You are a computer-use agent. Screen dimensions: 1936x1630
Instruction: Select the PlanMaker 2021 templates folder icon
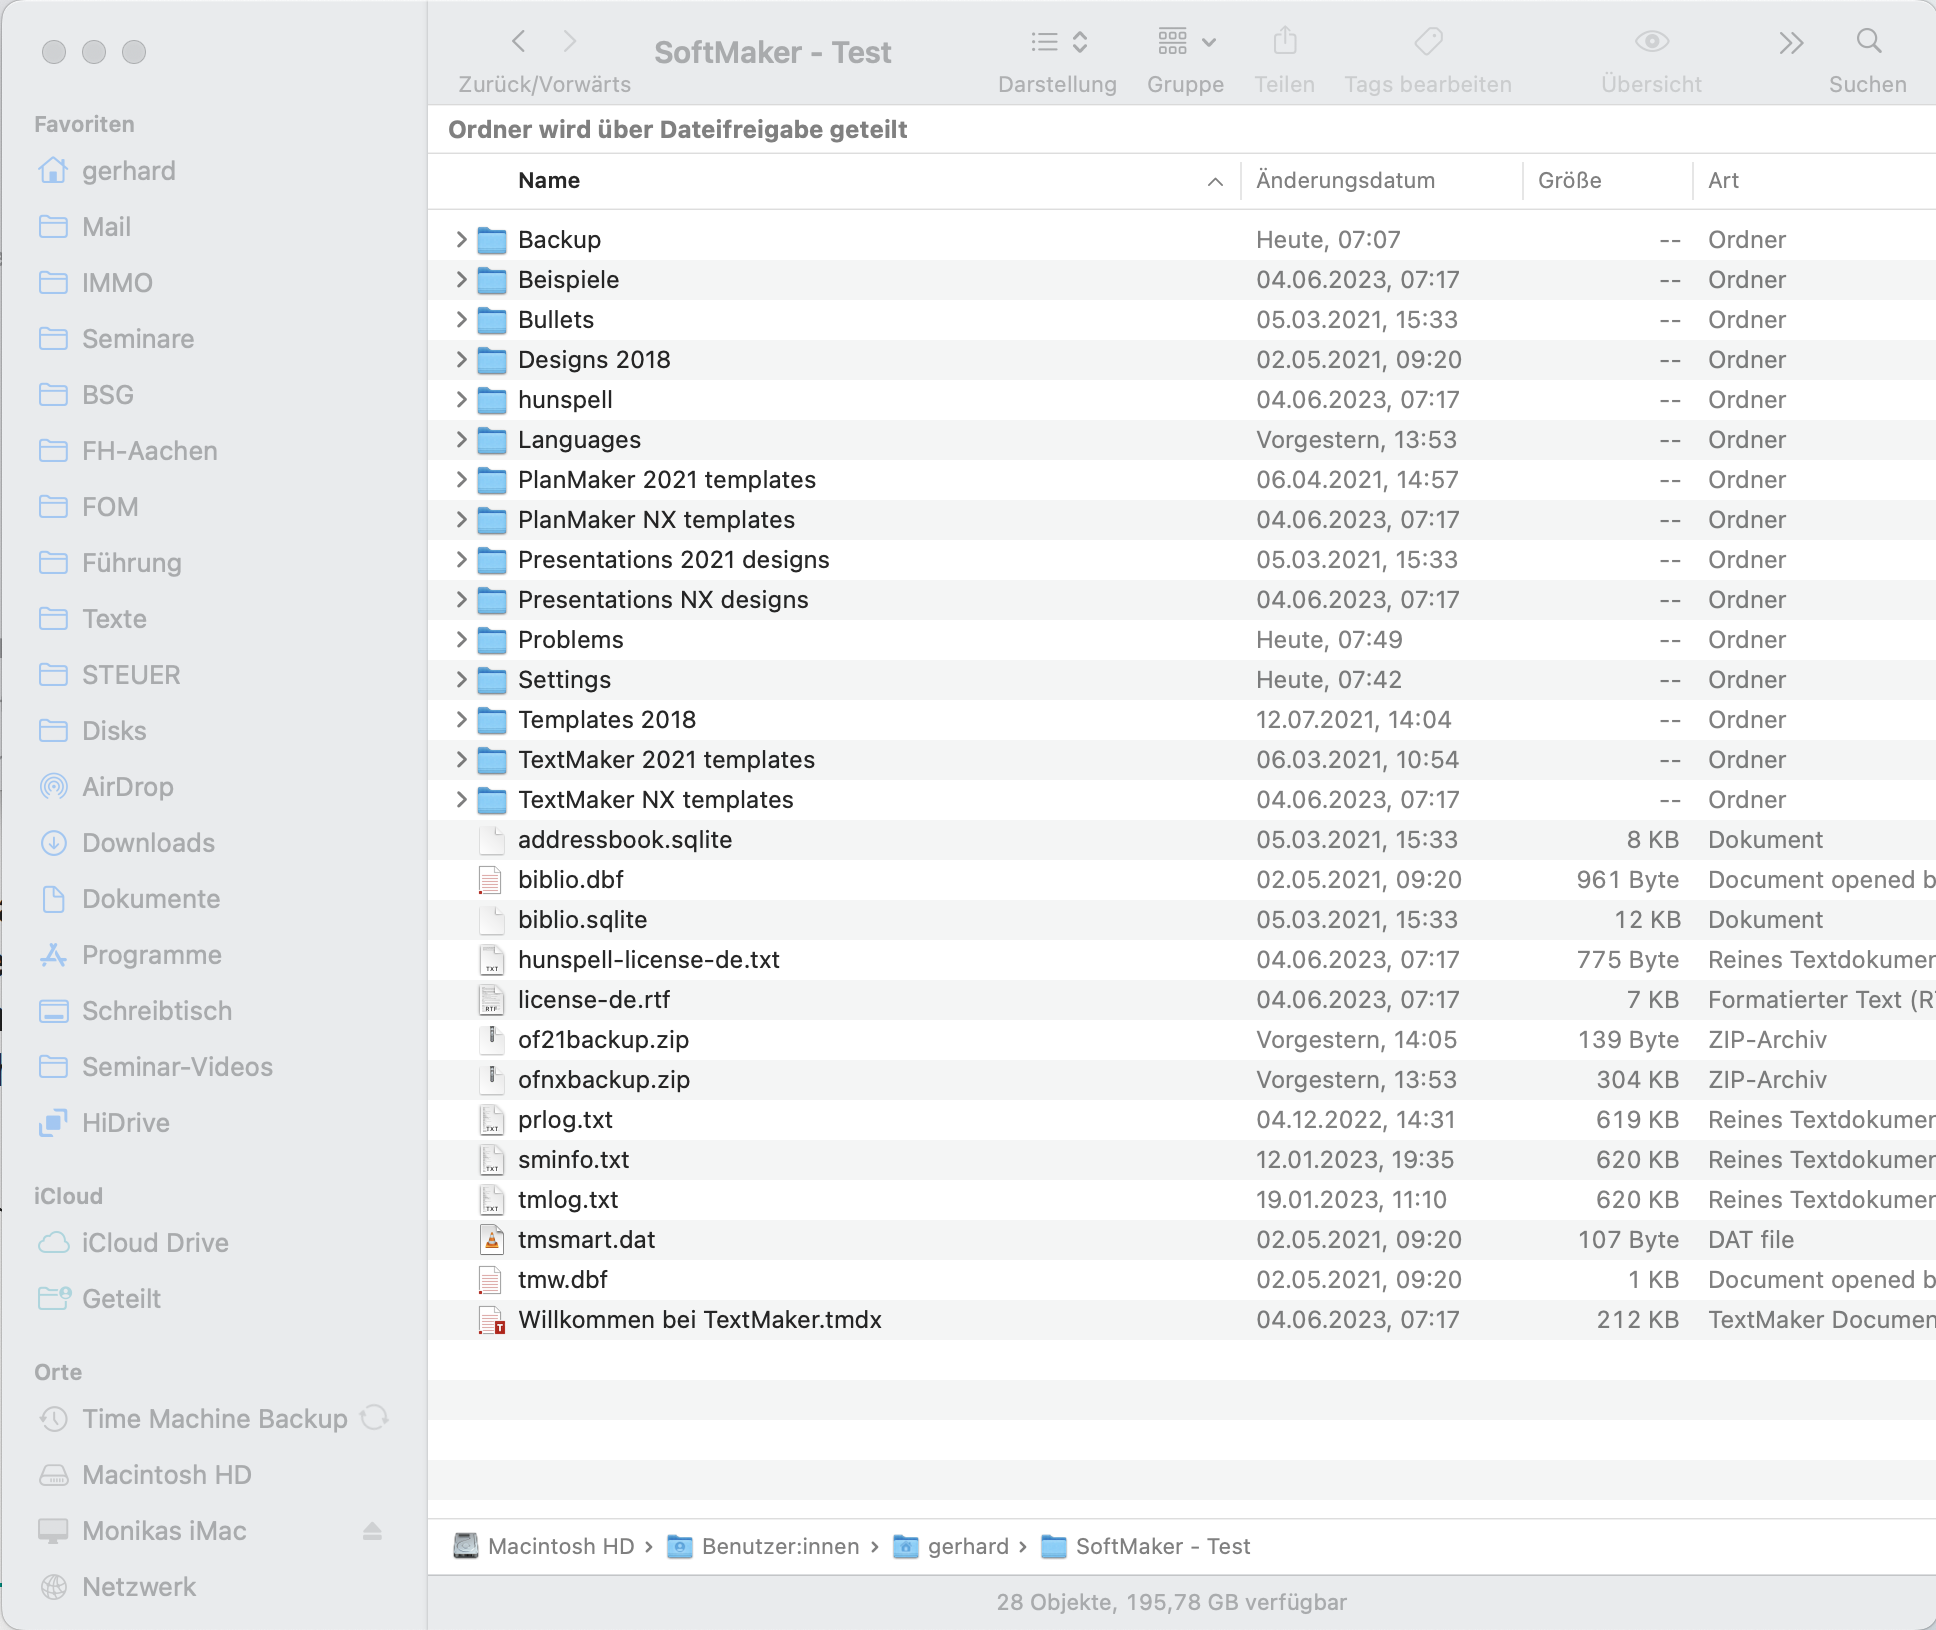click(492, 480)
